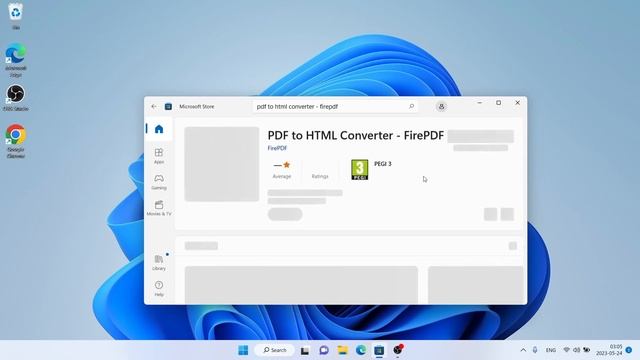Open the Apps section in the sidebar
The height and width of the screenshot is (360, 640).
(x=159, y=156)
